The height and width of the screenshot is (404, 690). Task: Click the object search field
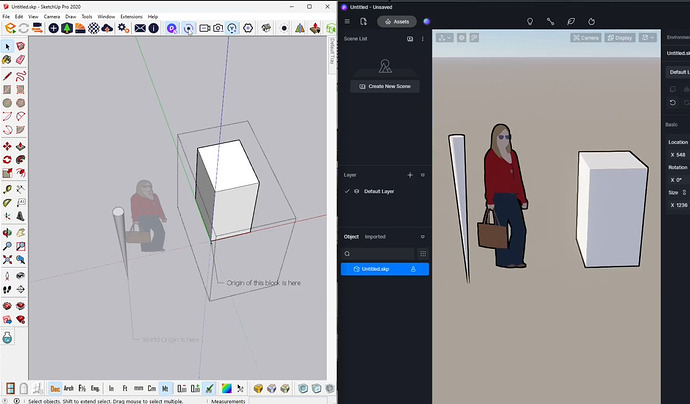[378, 253]
